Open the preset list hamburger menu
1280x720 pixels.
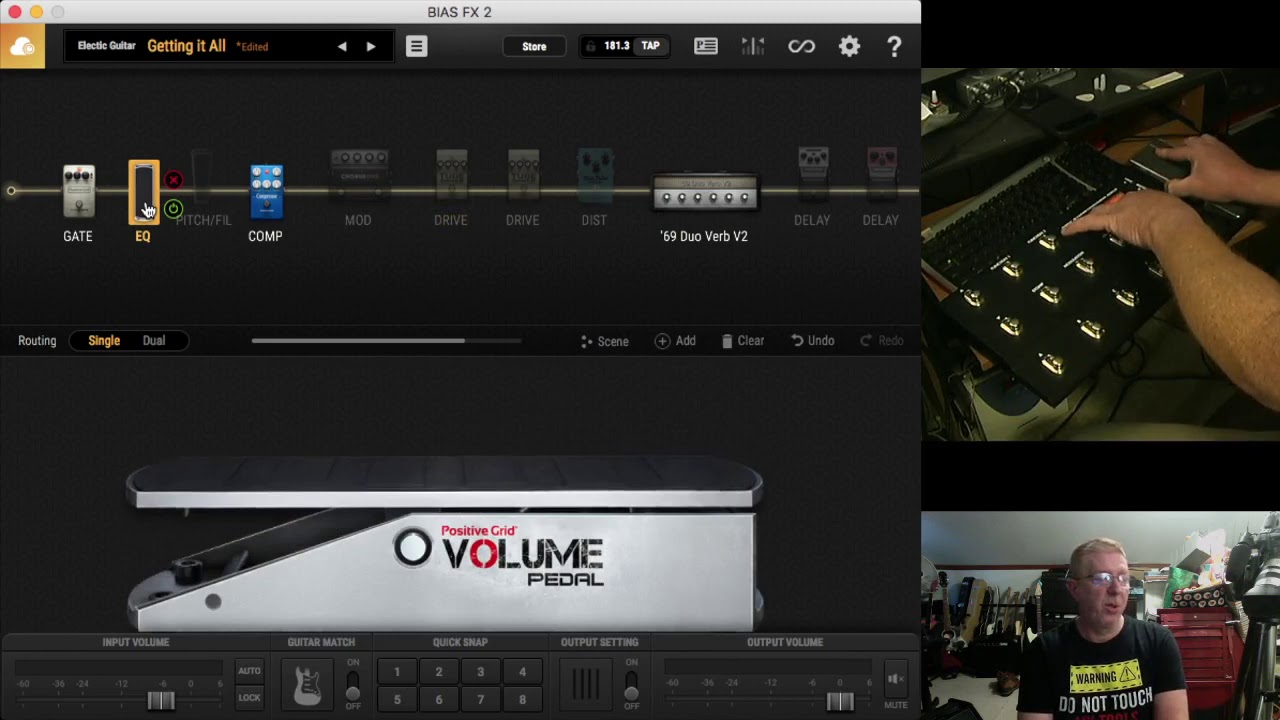(x=416, y=46)
